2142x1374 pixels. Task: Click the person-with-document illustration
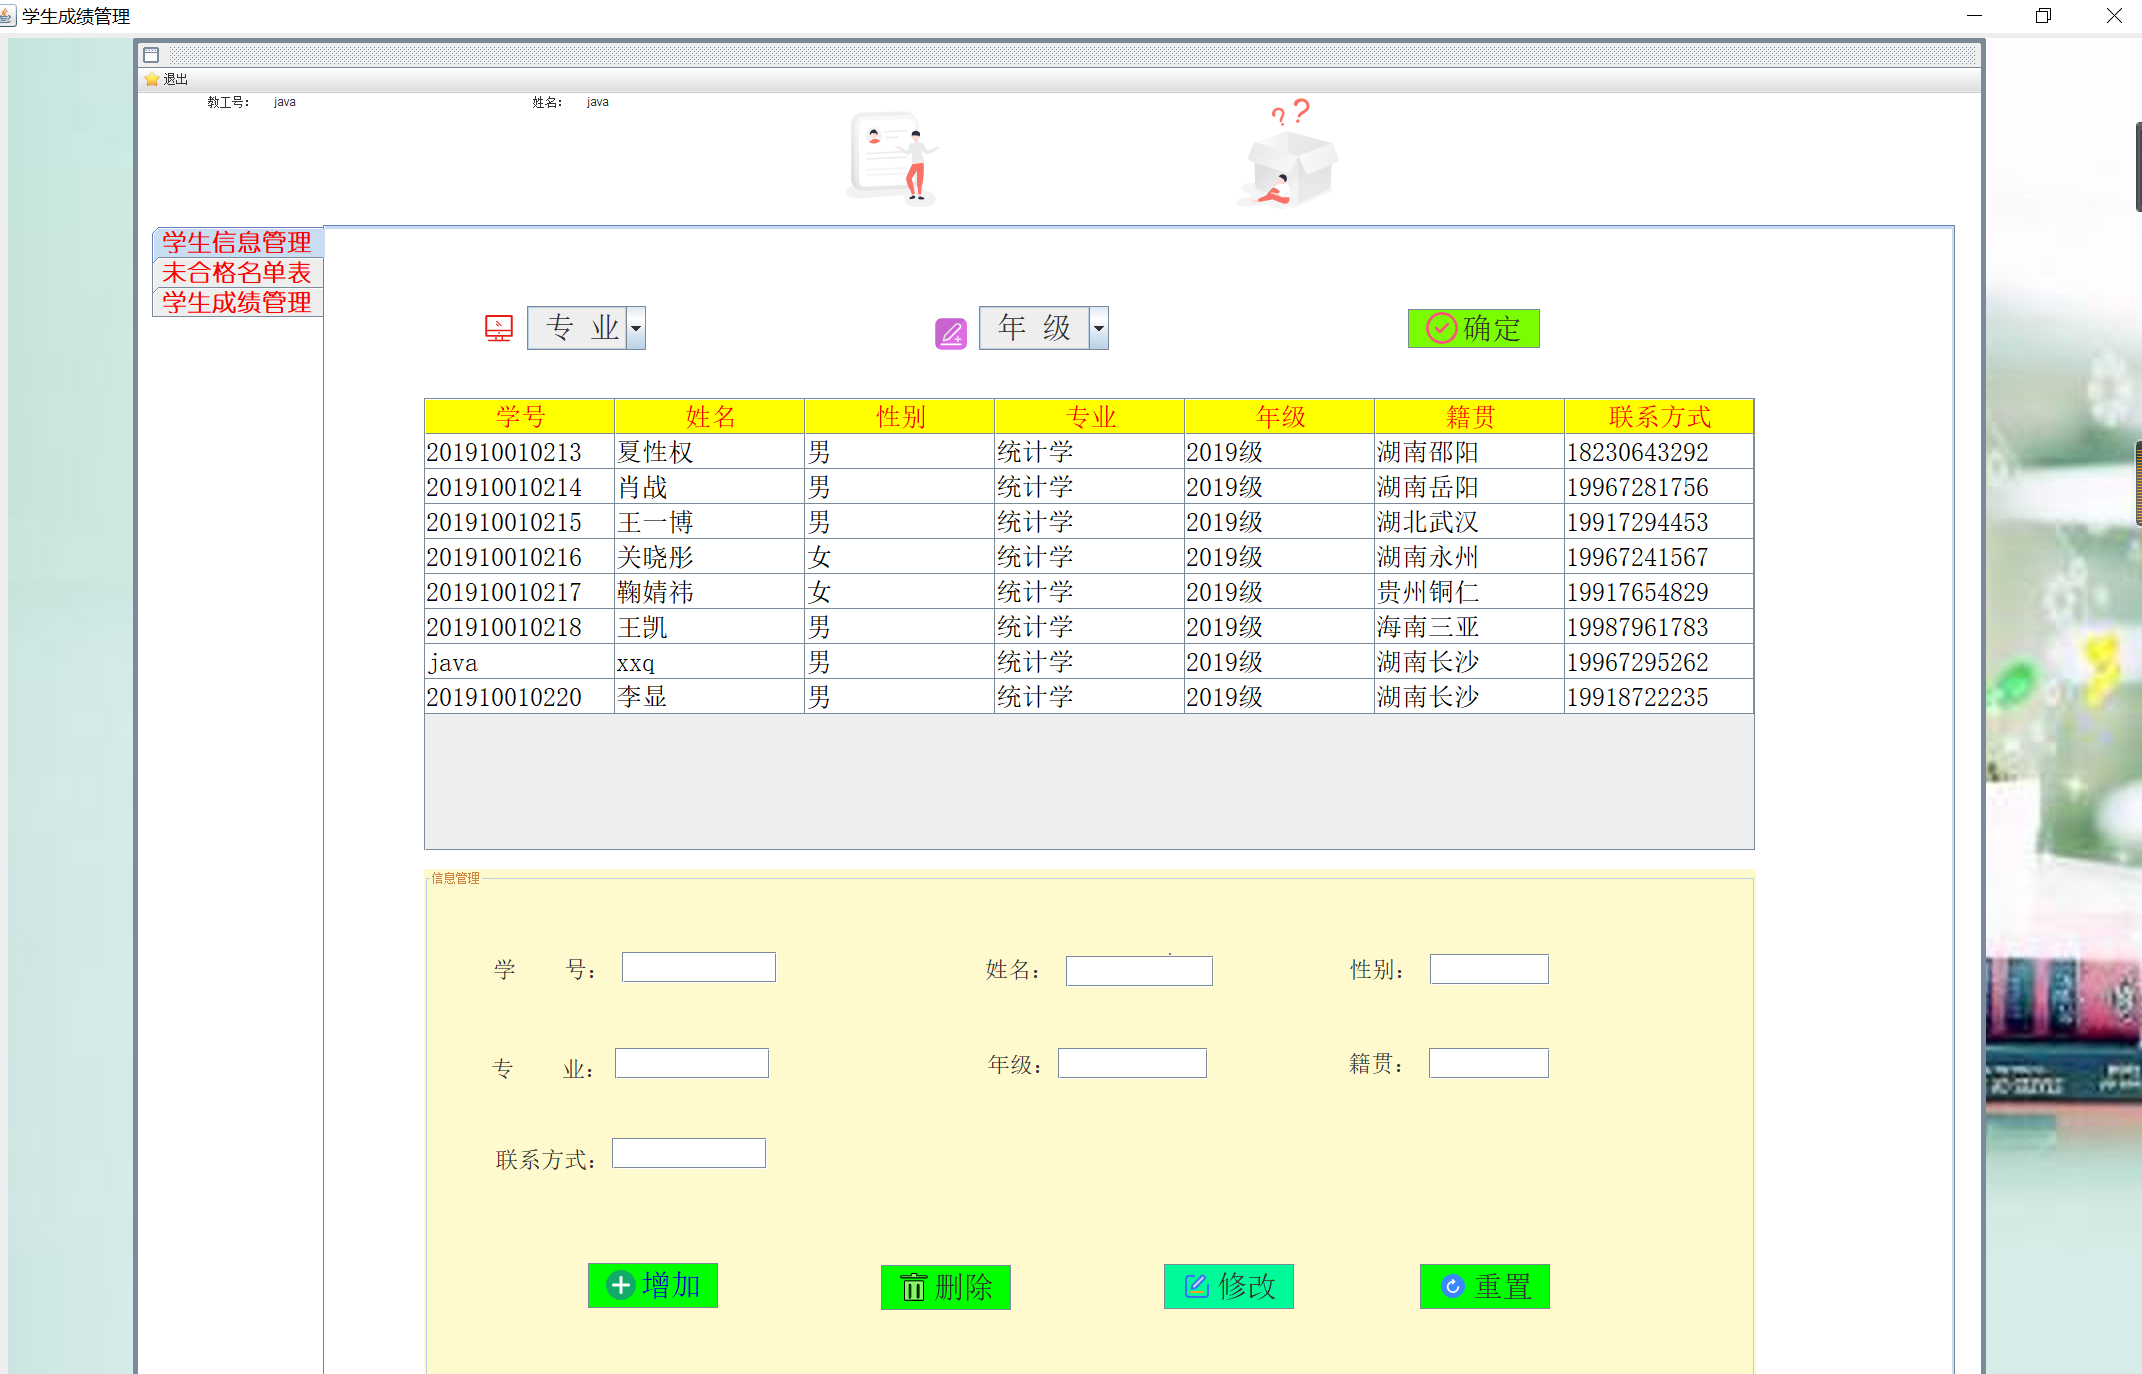[x=893, y=158]
